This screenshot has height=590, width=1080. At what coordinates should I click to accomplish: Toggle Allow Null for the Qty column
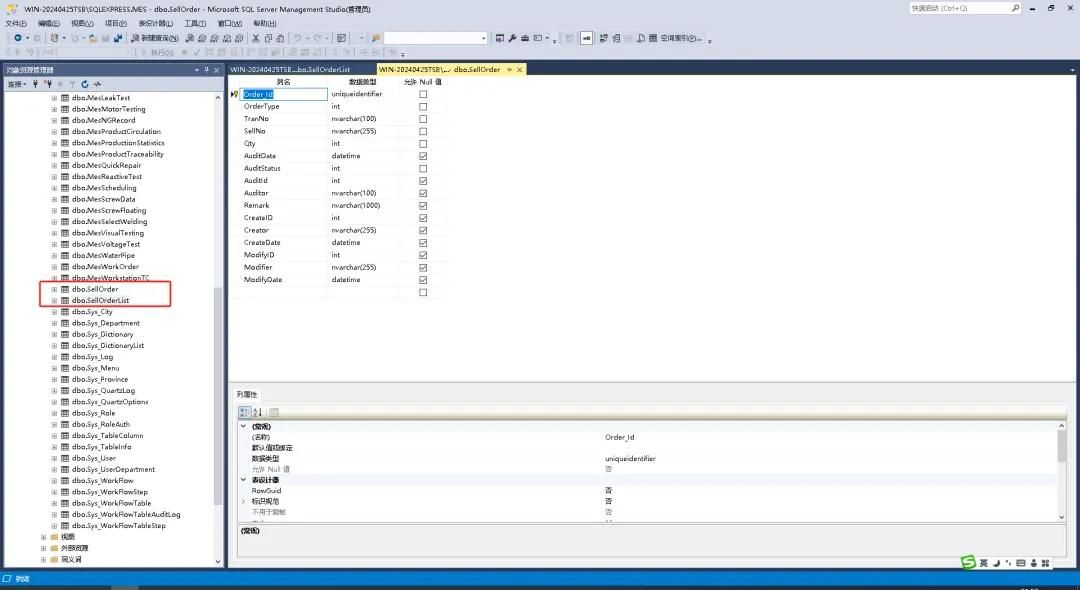(423, 144)
